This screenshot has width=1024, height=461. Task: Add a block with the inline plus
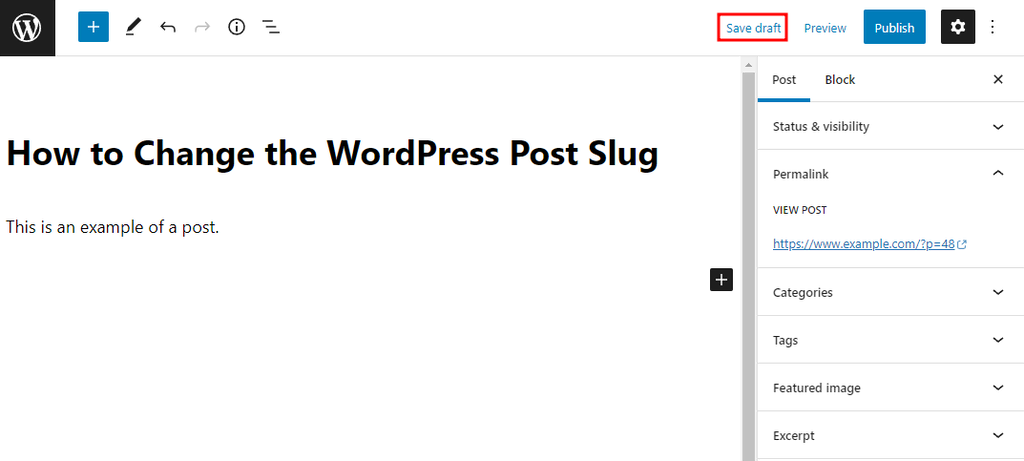click(721, 280)
